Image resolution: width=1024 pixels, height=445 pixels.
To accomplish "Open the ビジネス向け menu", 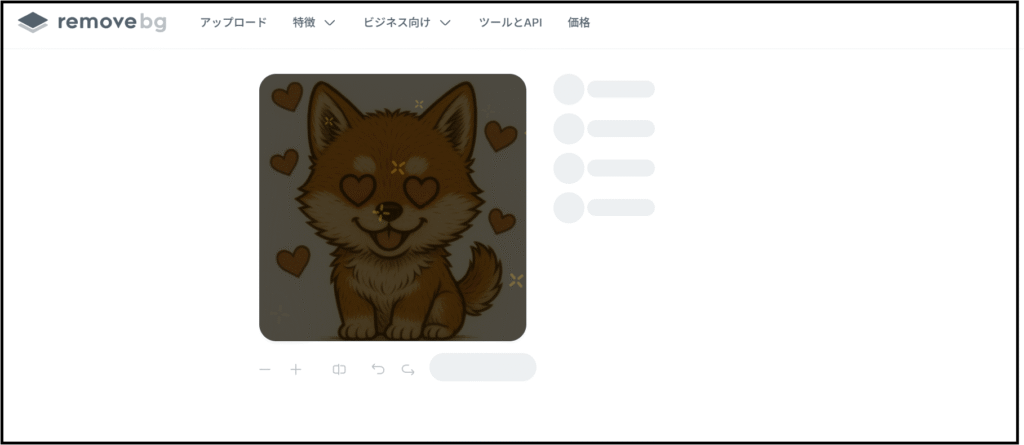I will [x=396, y=22].
